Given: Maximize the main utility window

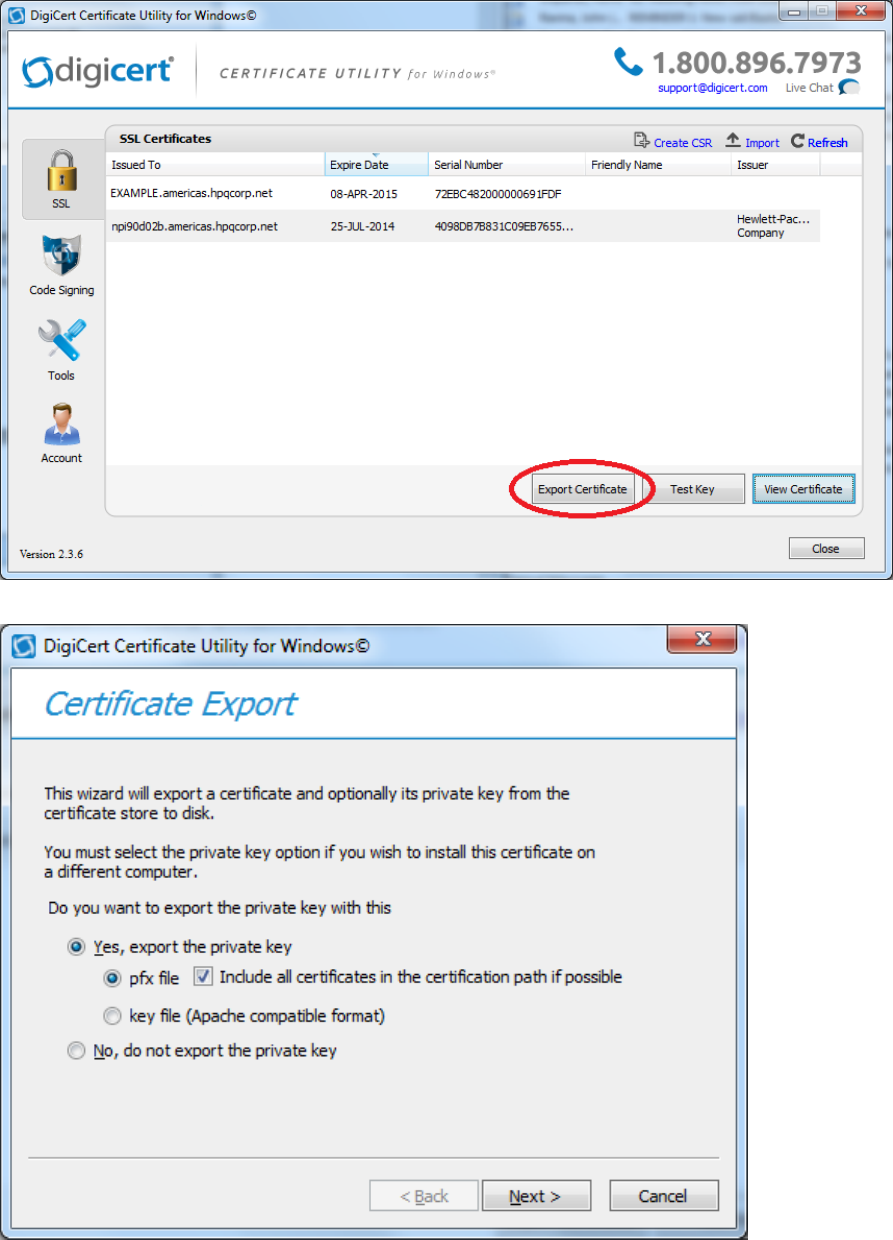Looking at the screenshot, I should (823, 10).
